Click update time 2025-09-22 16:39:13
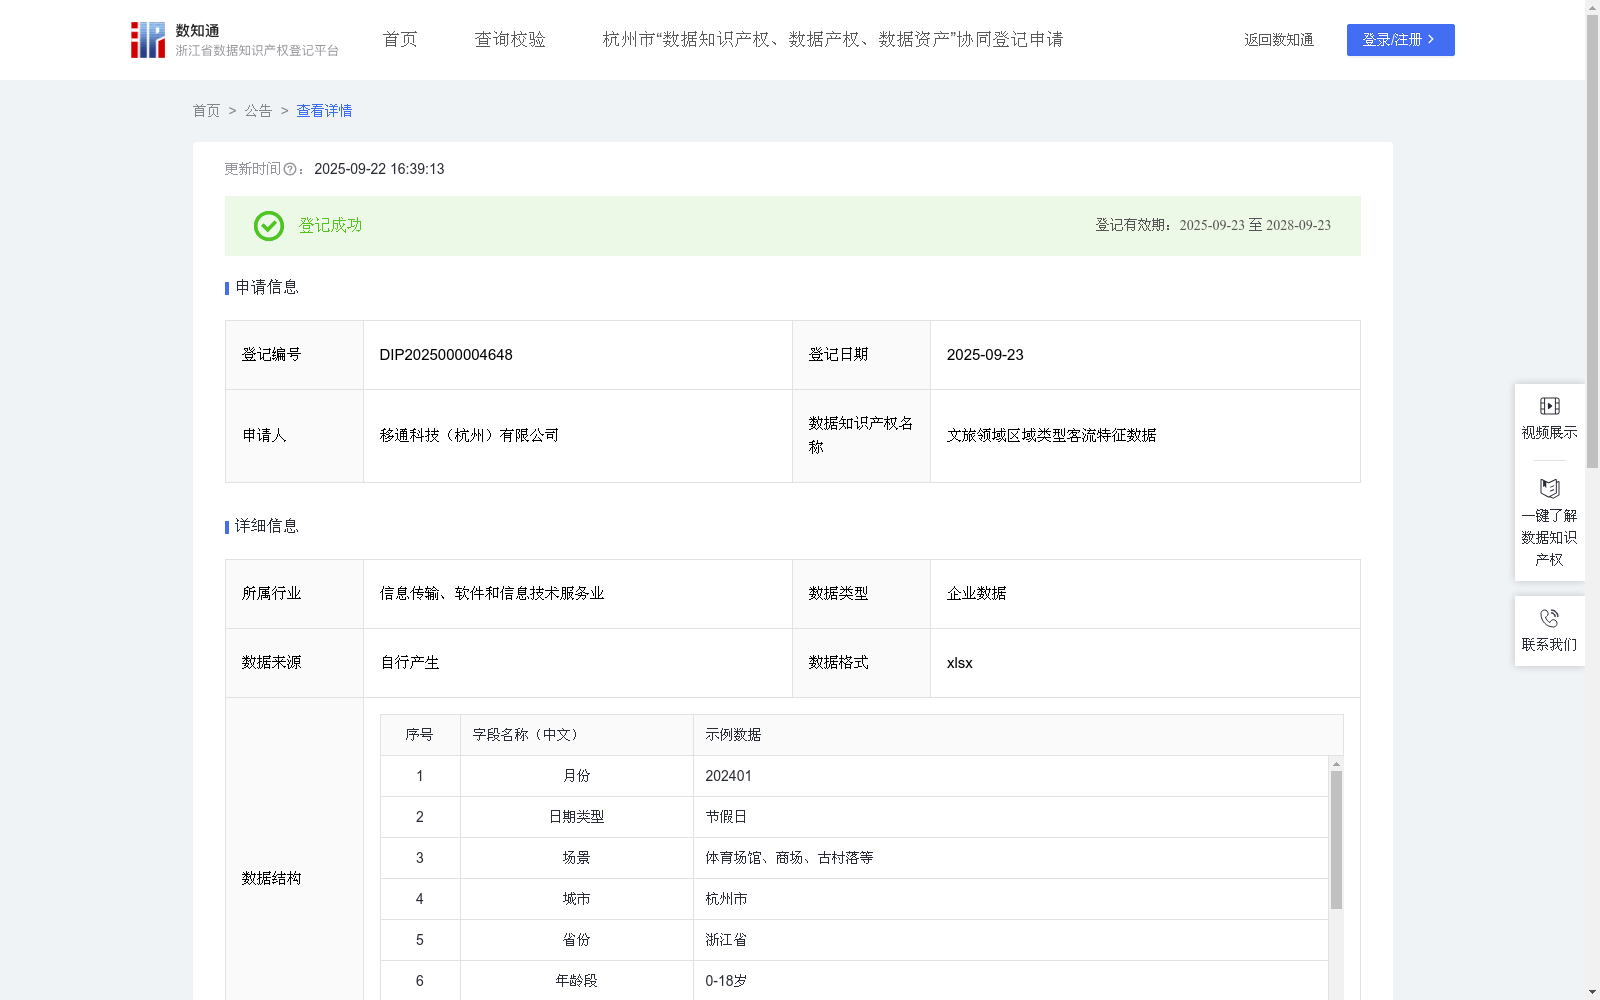The height and width of the screenshot is (1000, 1600). pos(379,170)
